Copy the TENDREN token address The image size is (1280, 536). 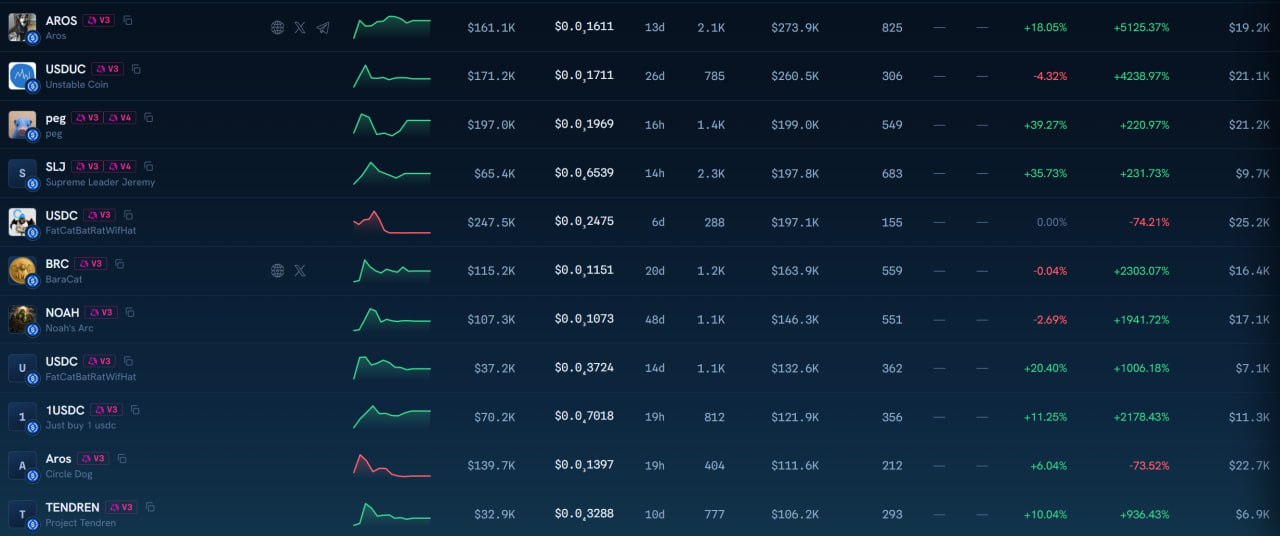[149, 507]
